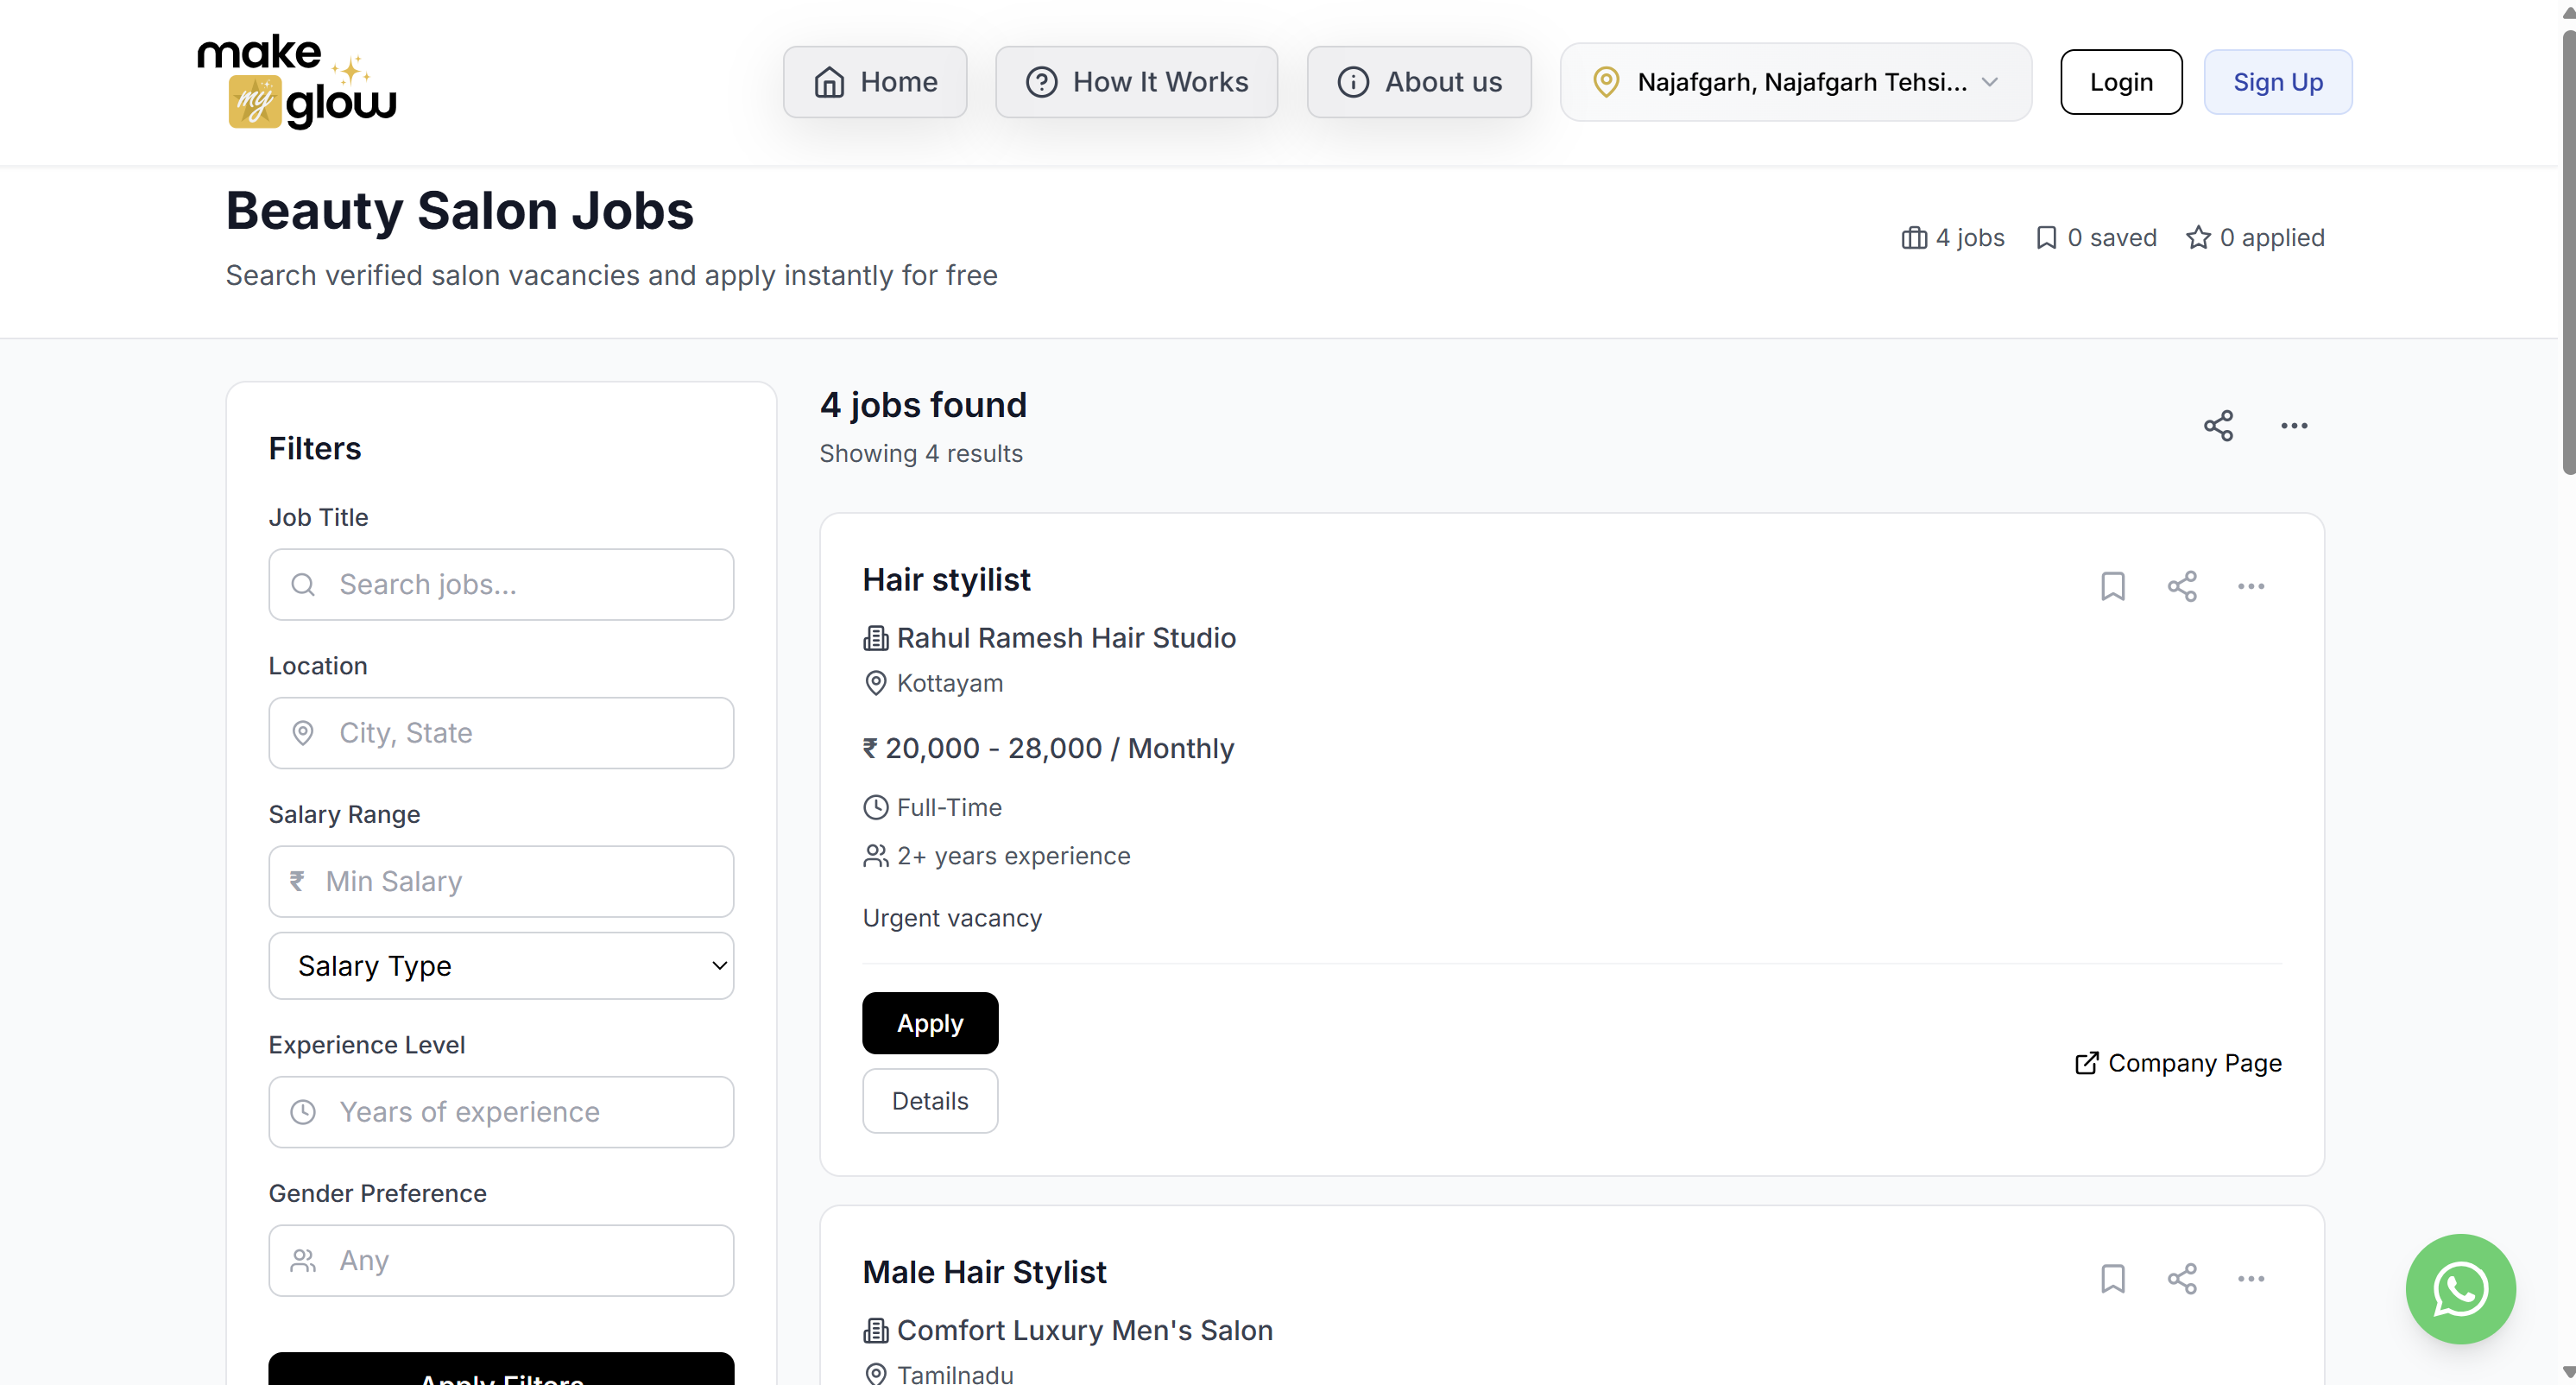Bookmark the Male Hair Stylist job
This screenshot has height=1385, width=2576.
pos(2112,1279)
